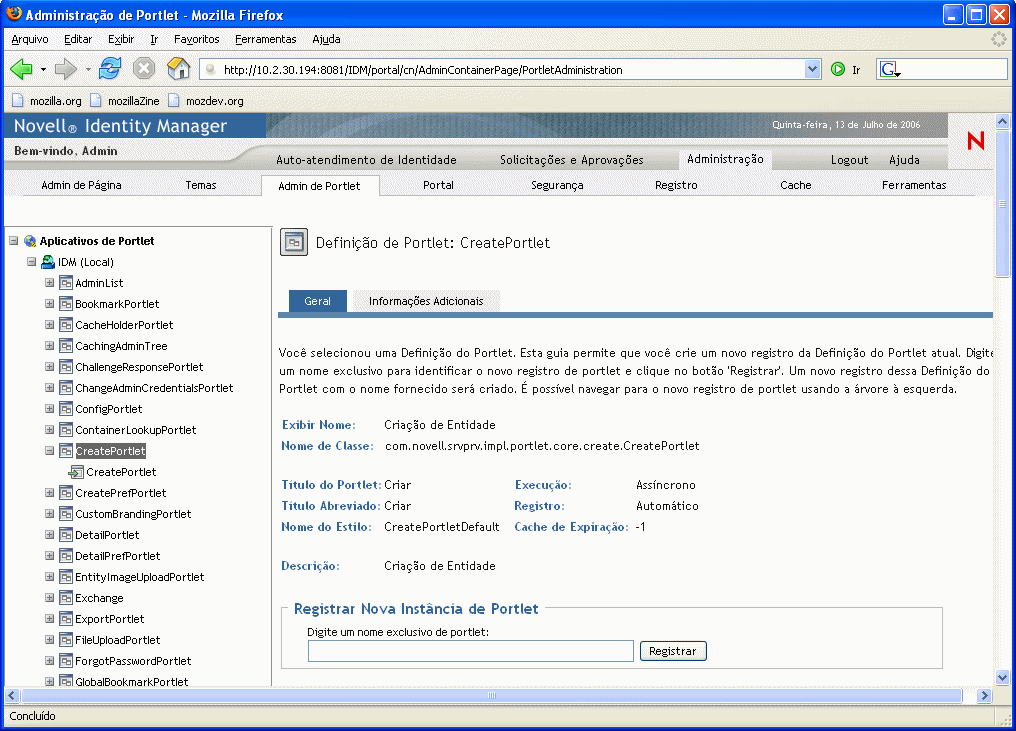The image size is (1016, 731).
Task: Select GlobalBookmarkPortlet in the tree
Action: click(x=132, y=681)
